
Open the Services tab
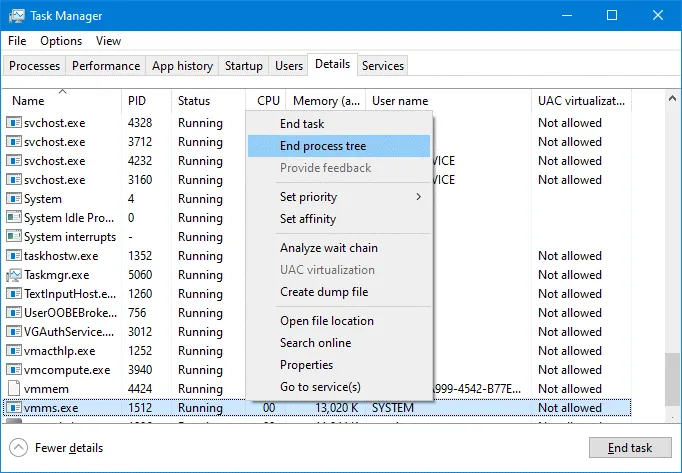(x=382, y=66)
